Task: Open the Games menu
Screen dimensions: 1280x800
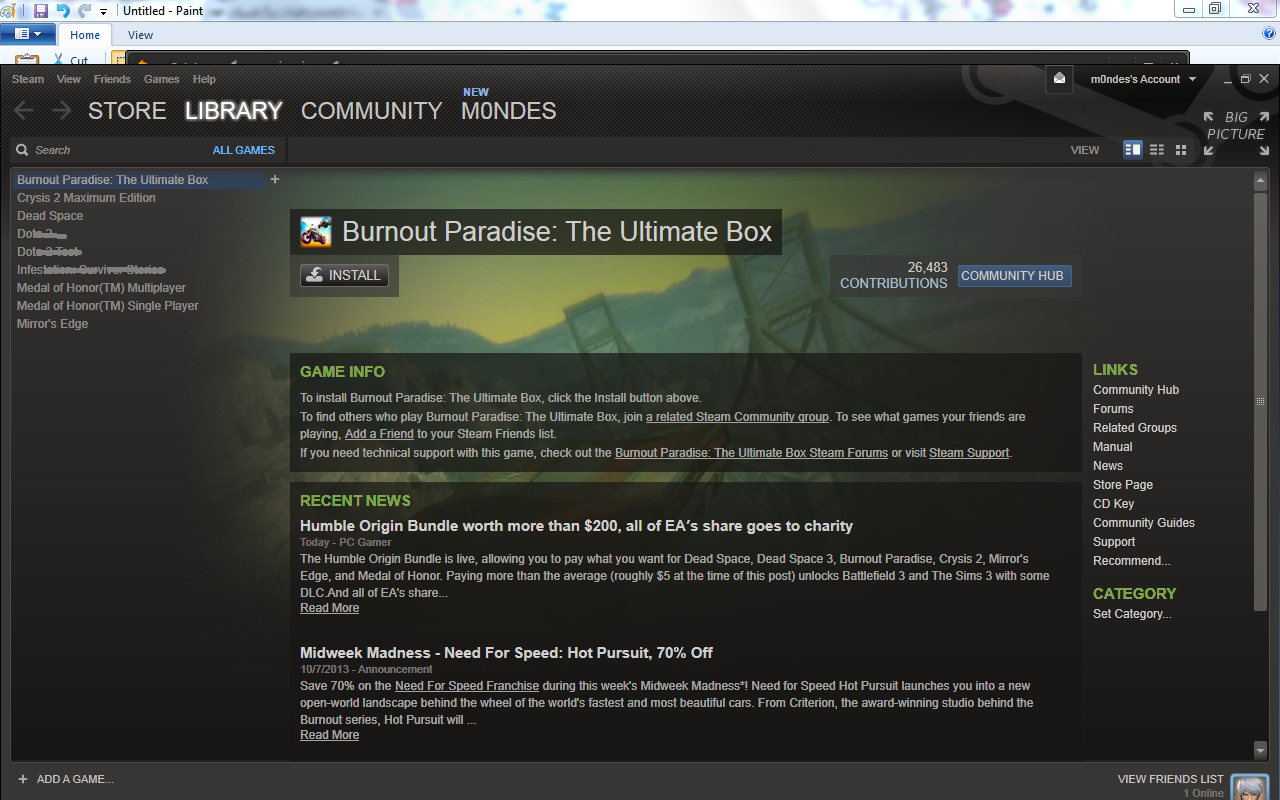Action: coord(162,79)
